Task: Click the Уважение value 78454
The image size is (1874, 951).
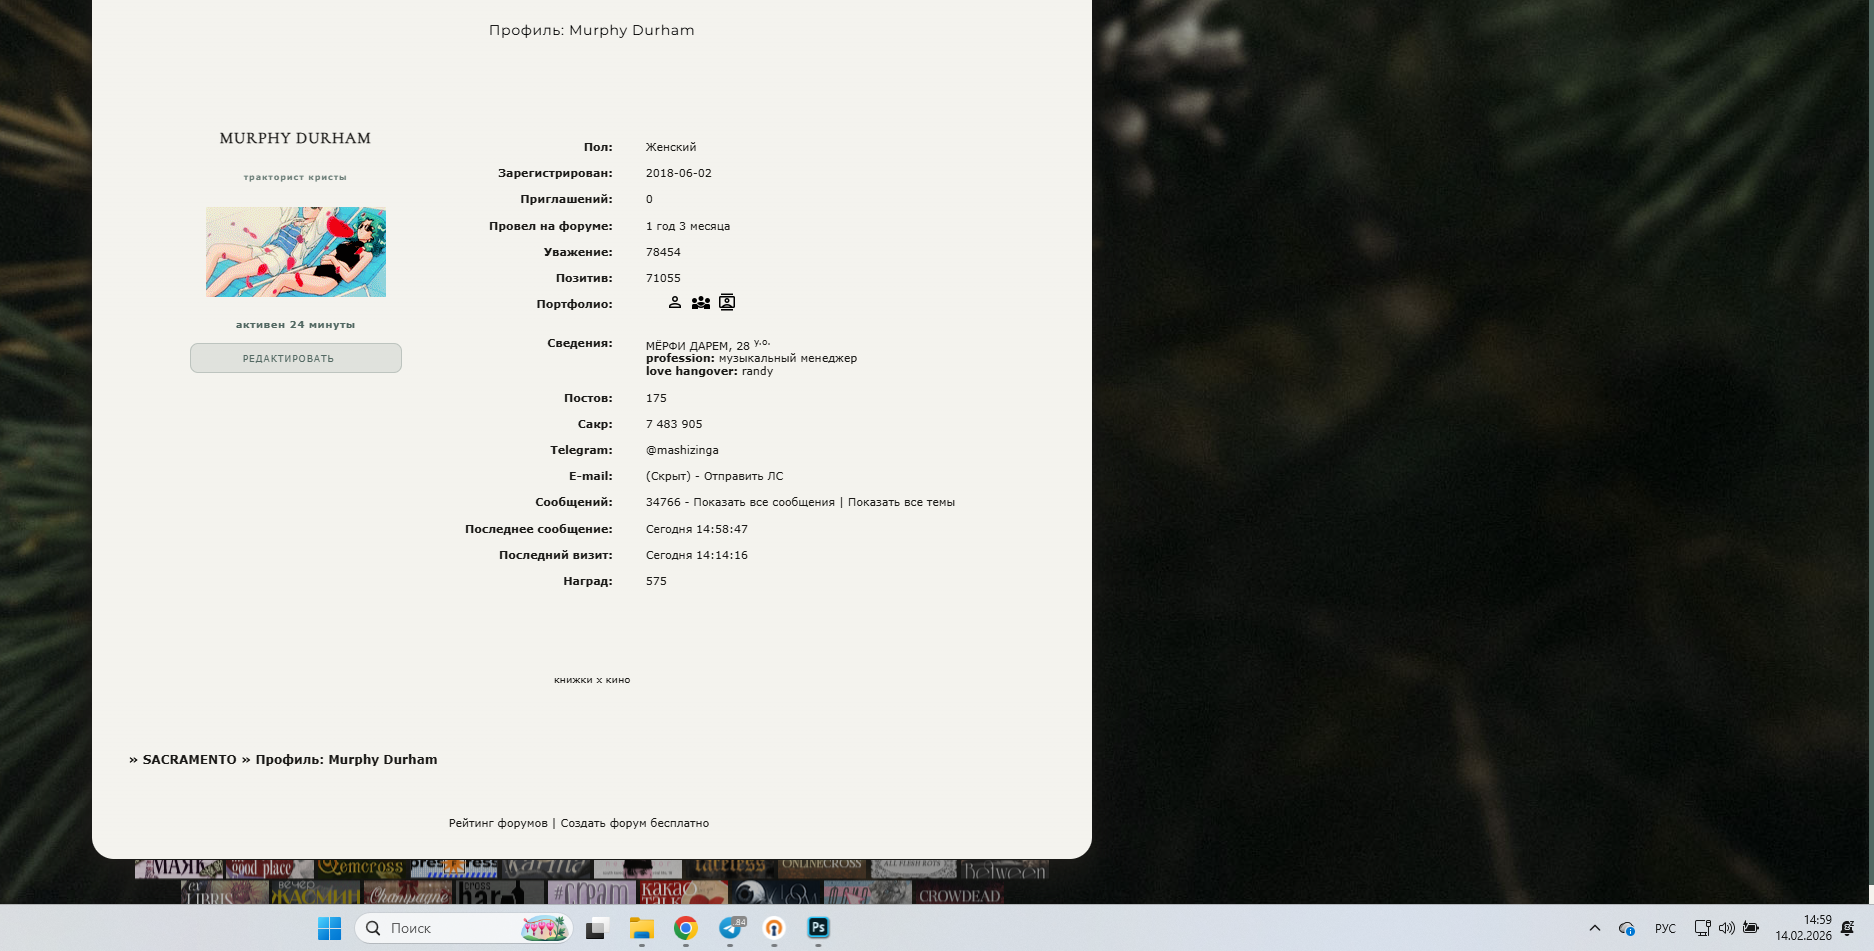Action: click(663, 252)
